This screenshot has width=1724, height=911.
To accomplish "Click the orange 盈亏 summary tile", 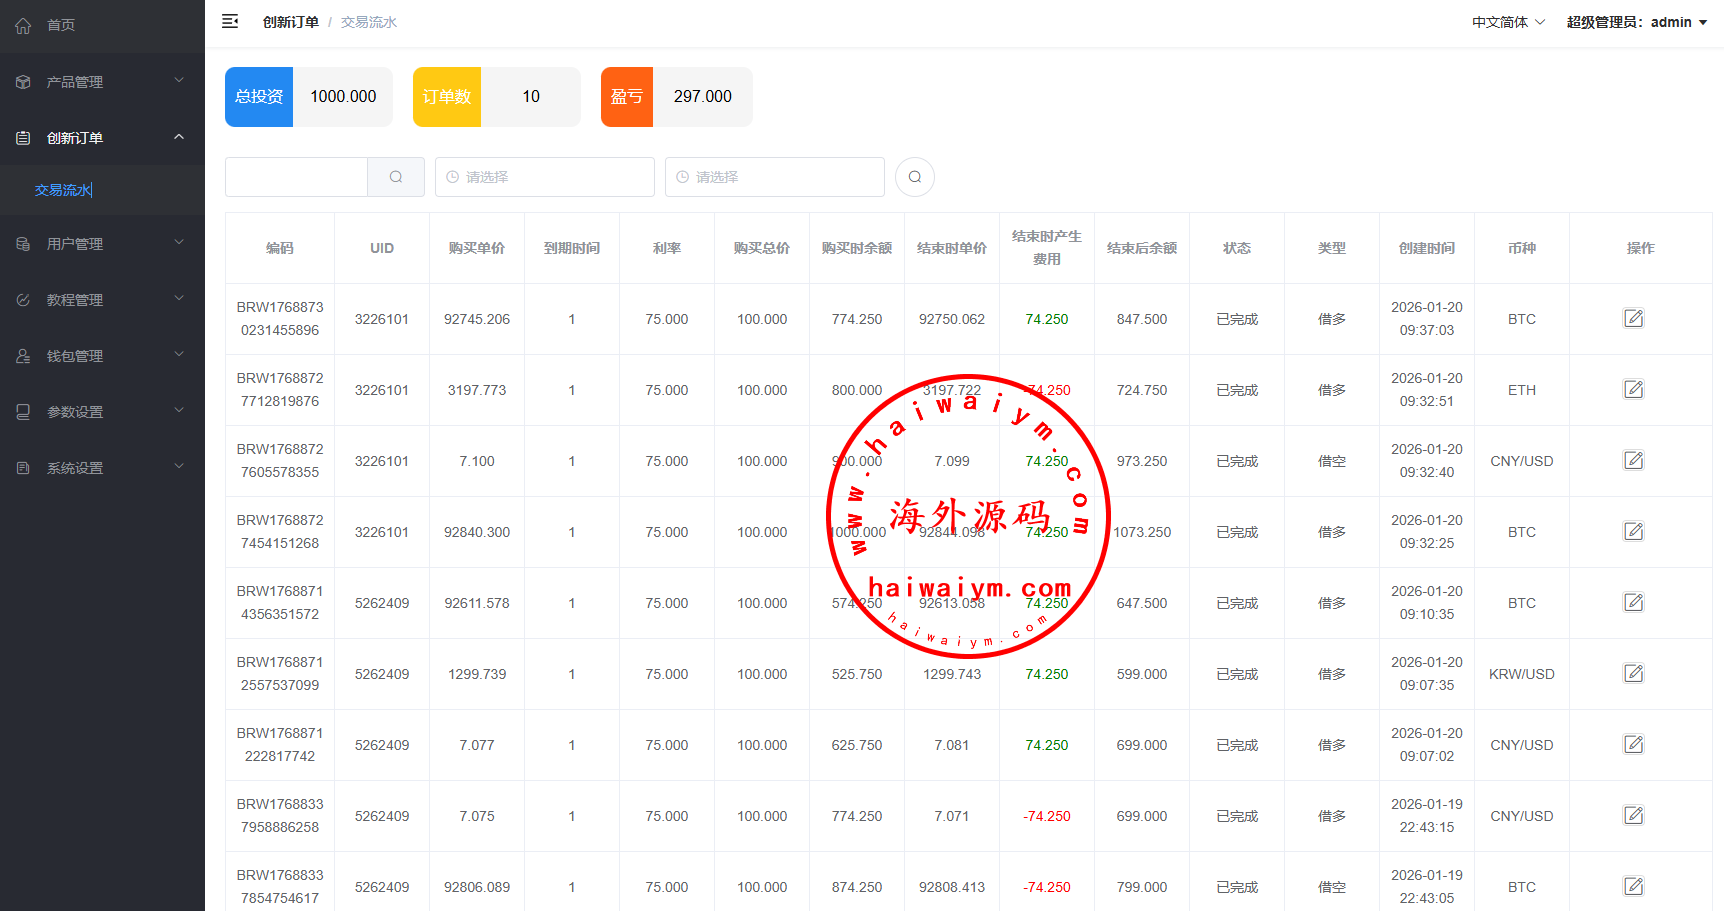I will (627, 97).
